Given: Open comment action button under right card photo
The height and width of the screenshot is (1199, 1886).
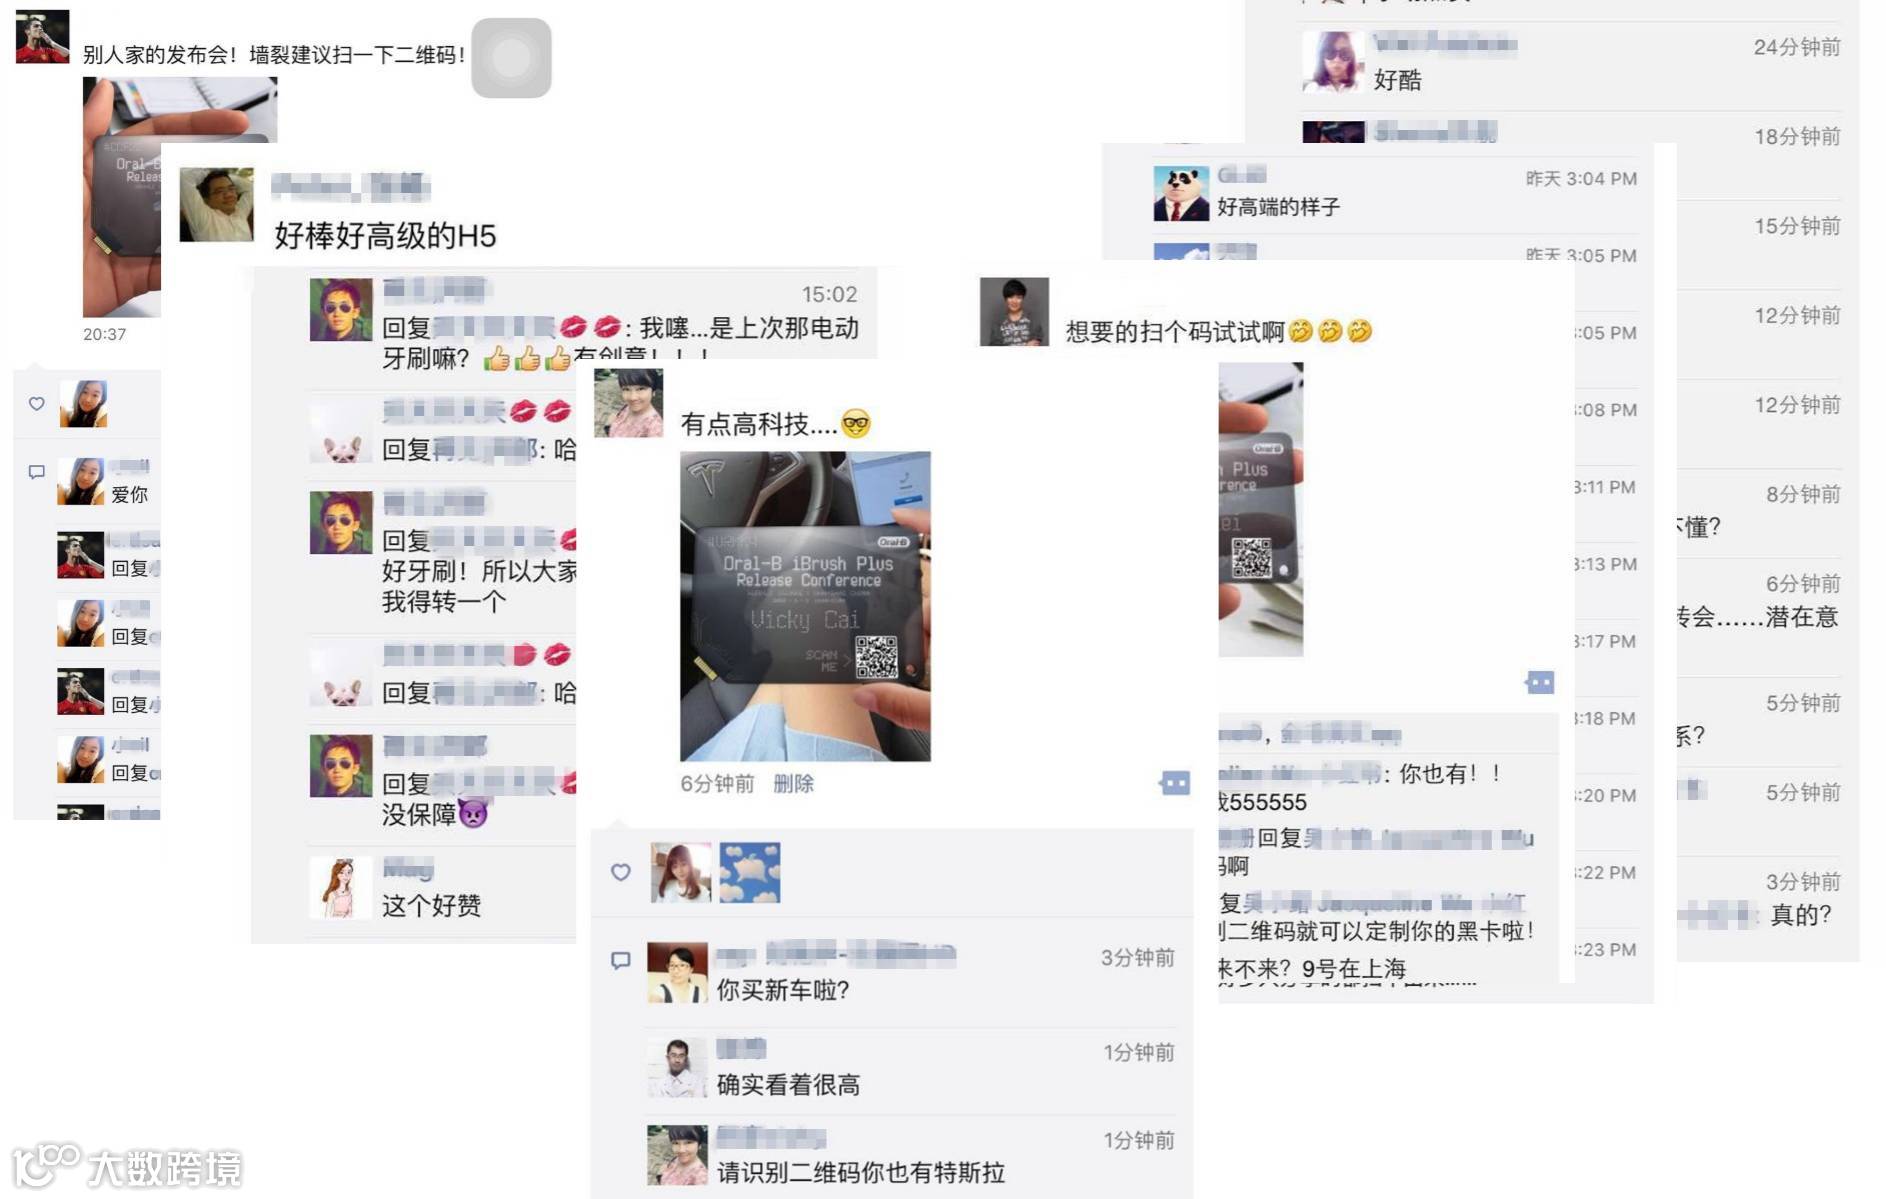Looking at the screenshot, I should pos(1540,683).
